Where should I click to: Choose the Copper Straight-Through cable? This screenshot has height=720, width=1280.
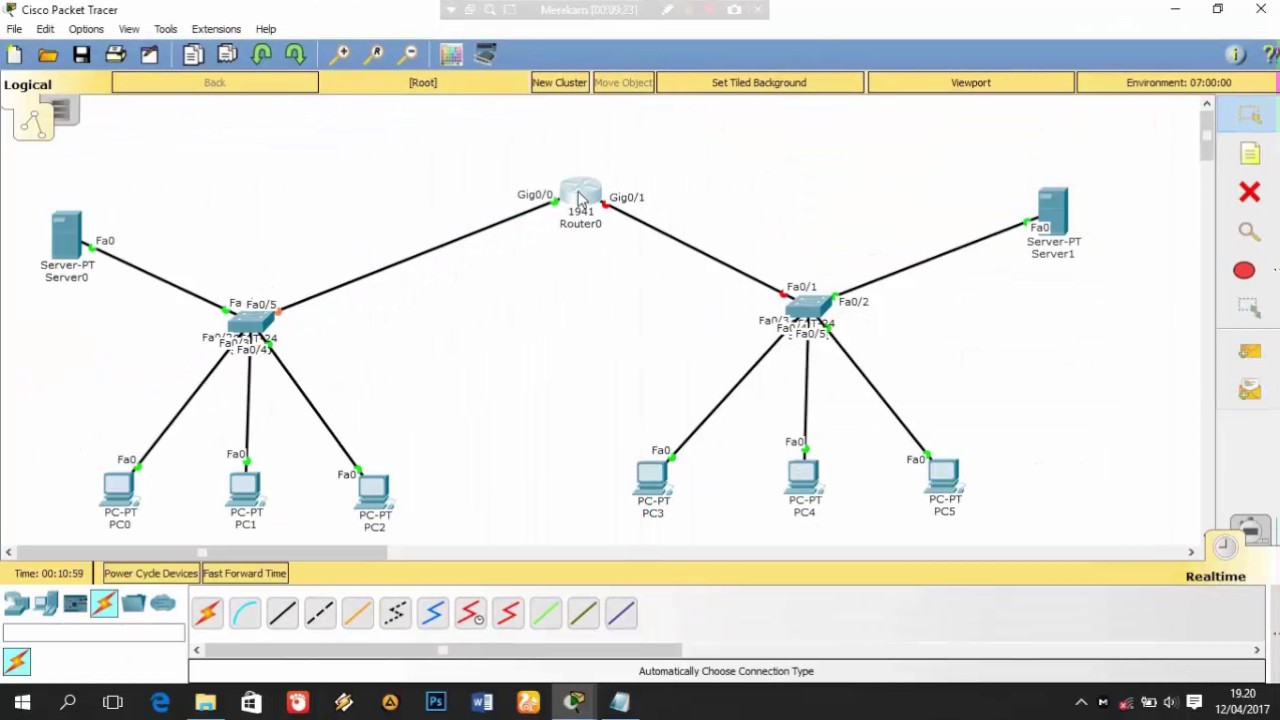click(x=283, y=613)
